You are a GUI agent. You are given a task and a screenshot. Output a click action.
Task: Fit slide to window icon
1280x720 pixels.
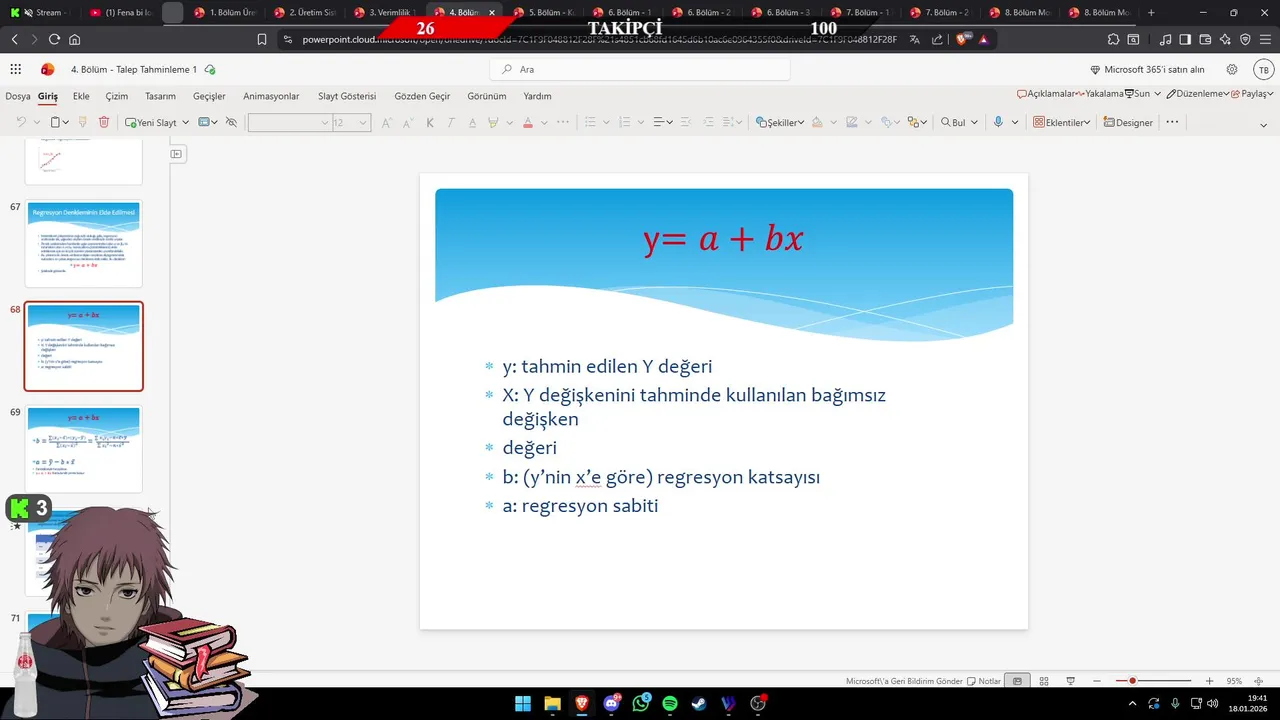click(x=1258, y=681)
